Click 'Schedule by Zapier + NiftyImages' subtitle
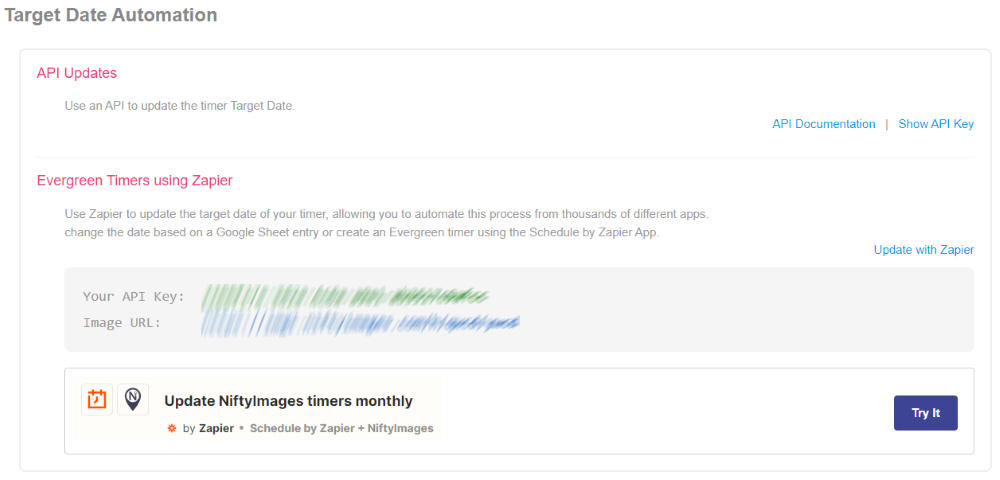1000x480 pixels. click(341, 428)
